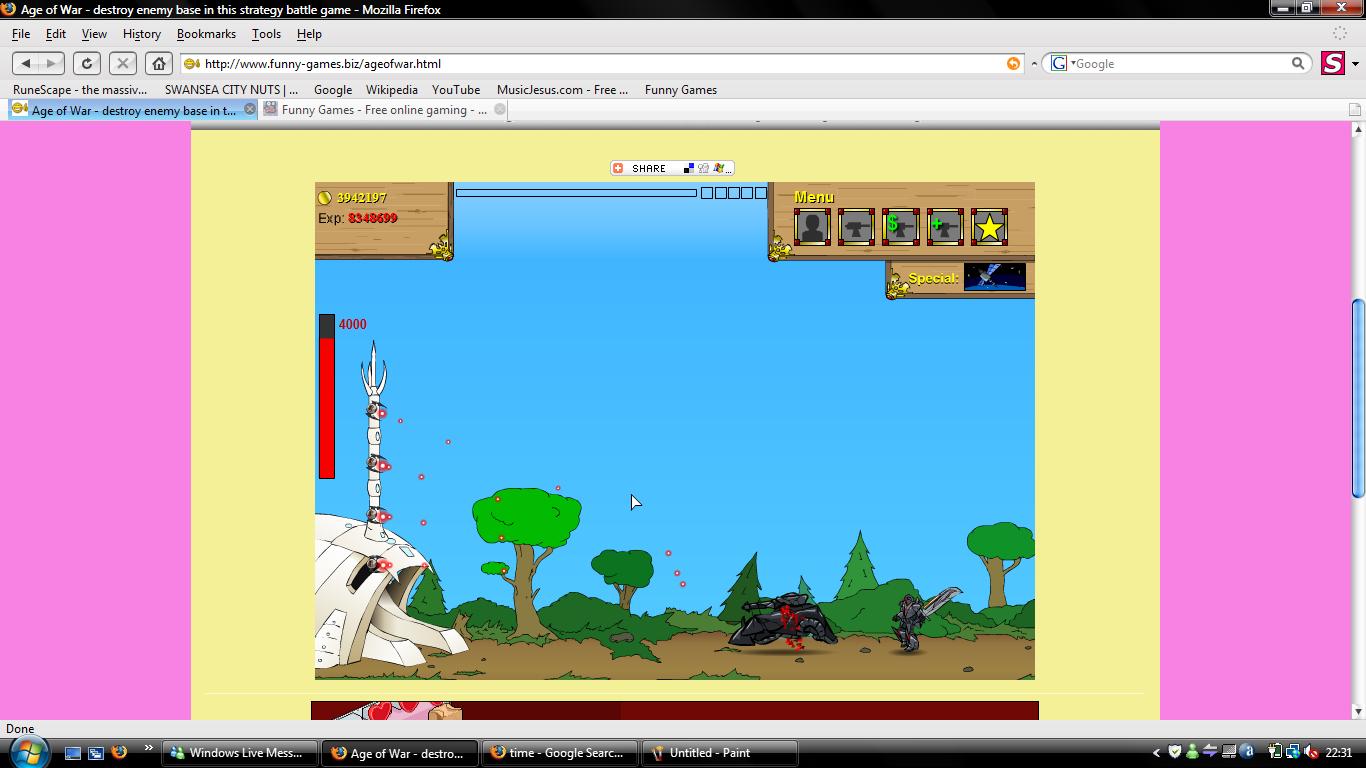Select the sell turret dollar icon
Viewport: 1366px width, 768px height.
[900, 227]
